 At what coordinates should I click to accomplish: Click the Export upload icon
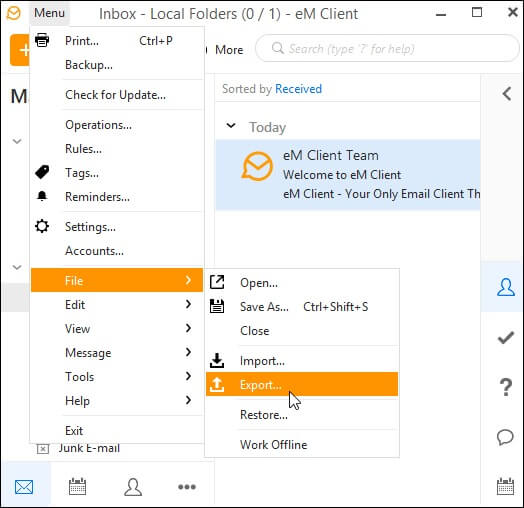point(217,384)
